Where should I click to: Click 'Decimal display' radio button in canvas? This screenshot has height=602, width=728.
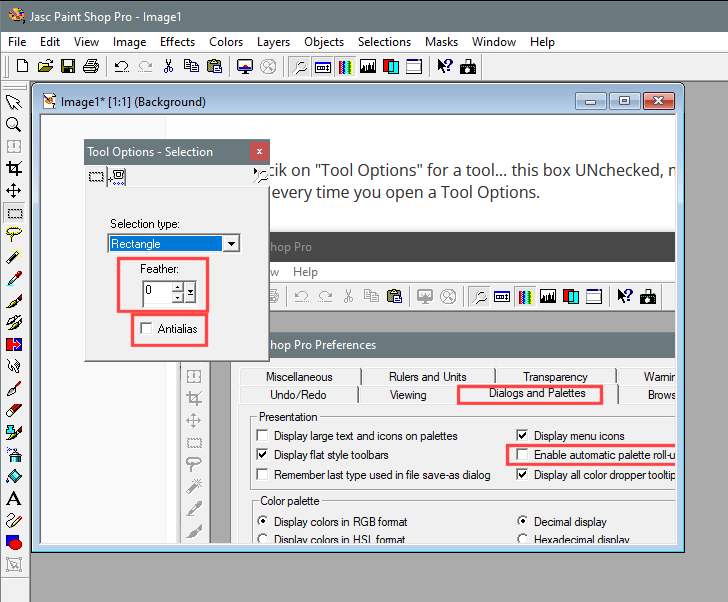(x=522, y=521)
